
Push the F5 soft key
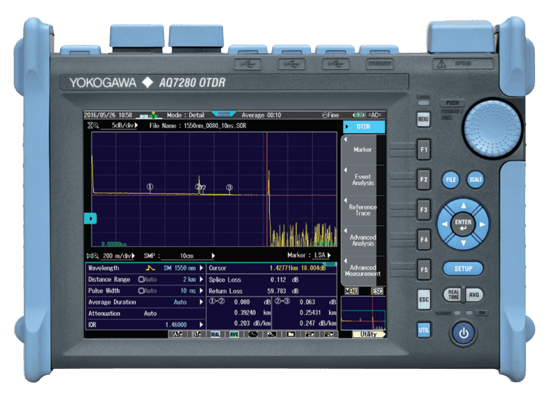click(424, 269)
